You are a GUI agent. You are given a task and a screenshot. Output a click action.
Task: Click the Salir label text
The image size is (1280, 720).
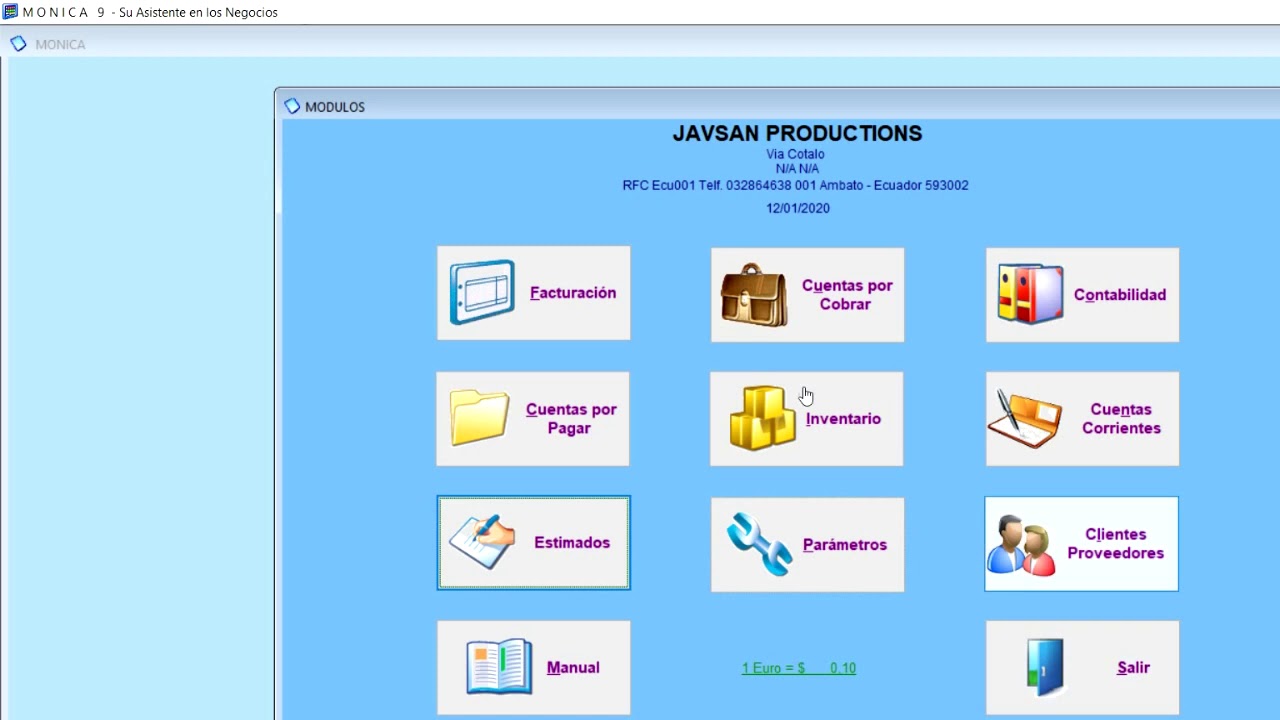pyautogui.click(x=1134, y=668)
